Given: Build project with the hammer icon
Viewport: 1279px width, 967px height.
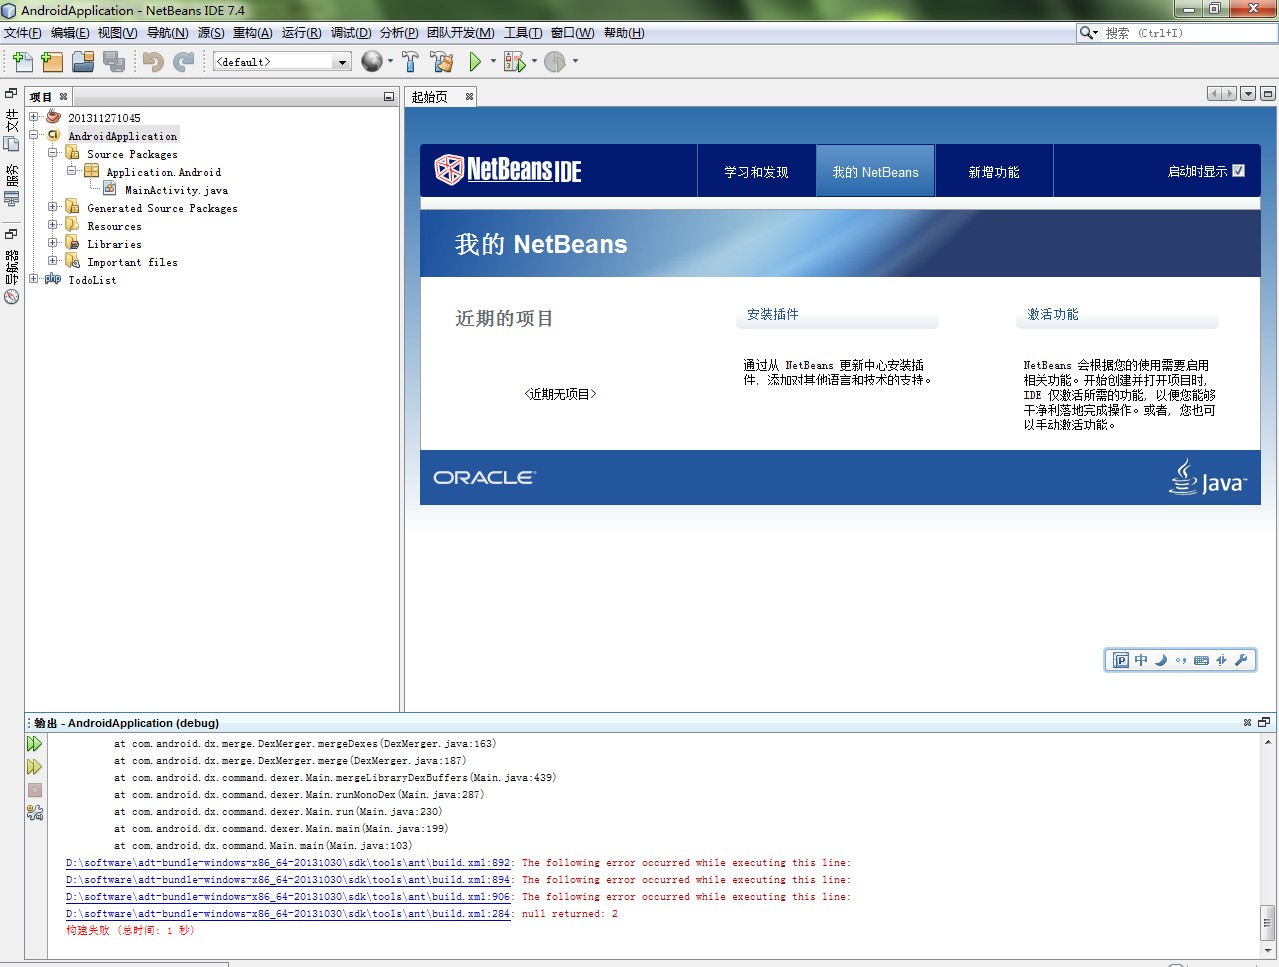Looking at the screenshot, I should pyautogui.click(x=410, y=62).
